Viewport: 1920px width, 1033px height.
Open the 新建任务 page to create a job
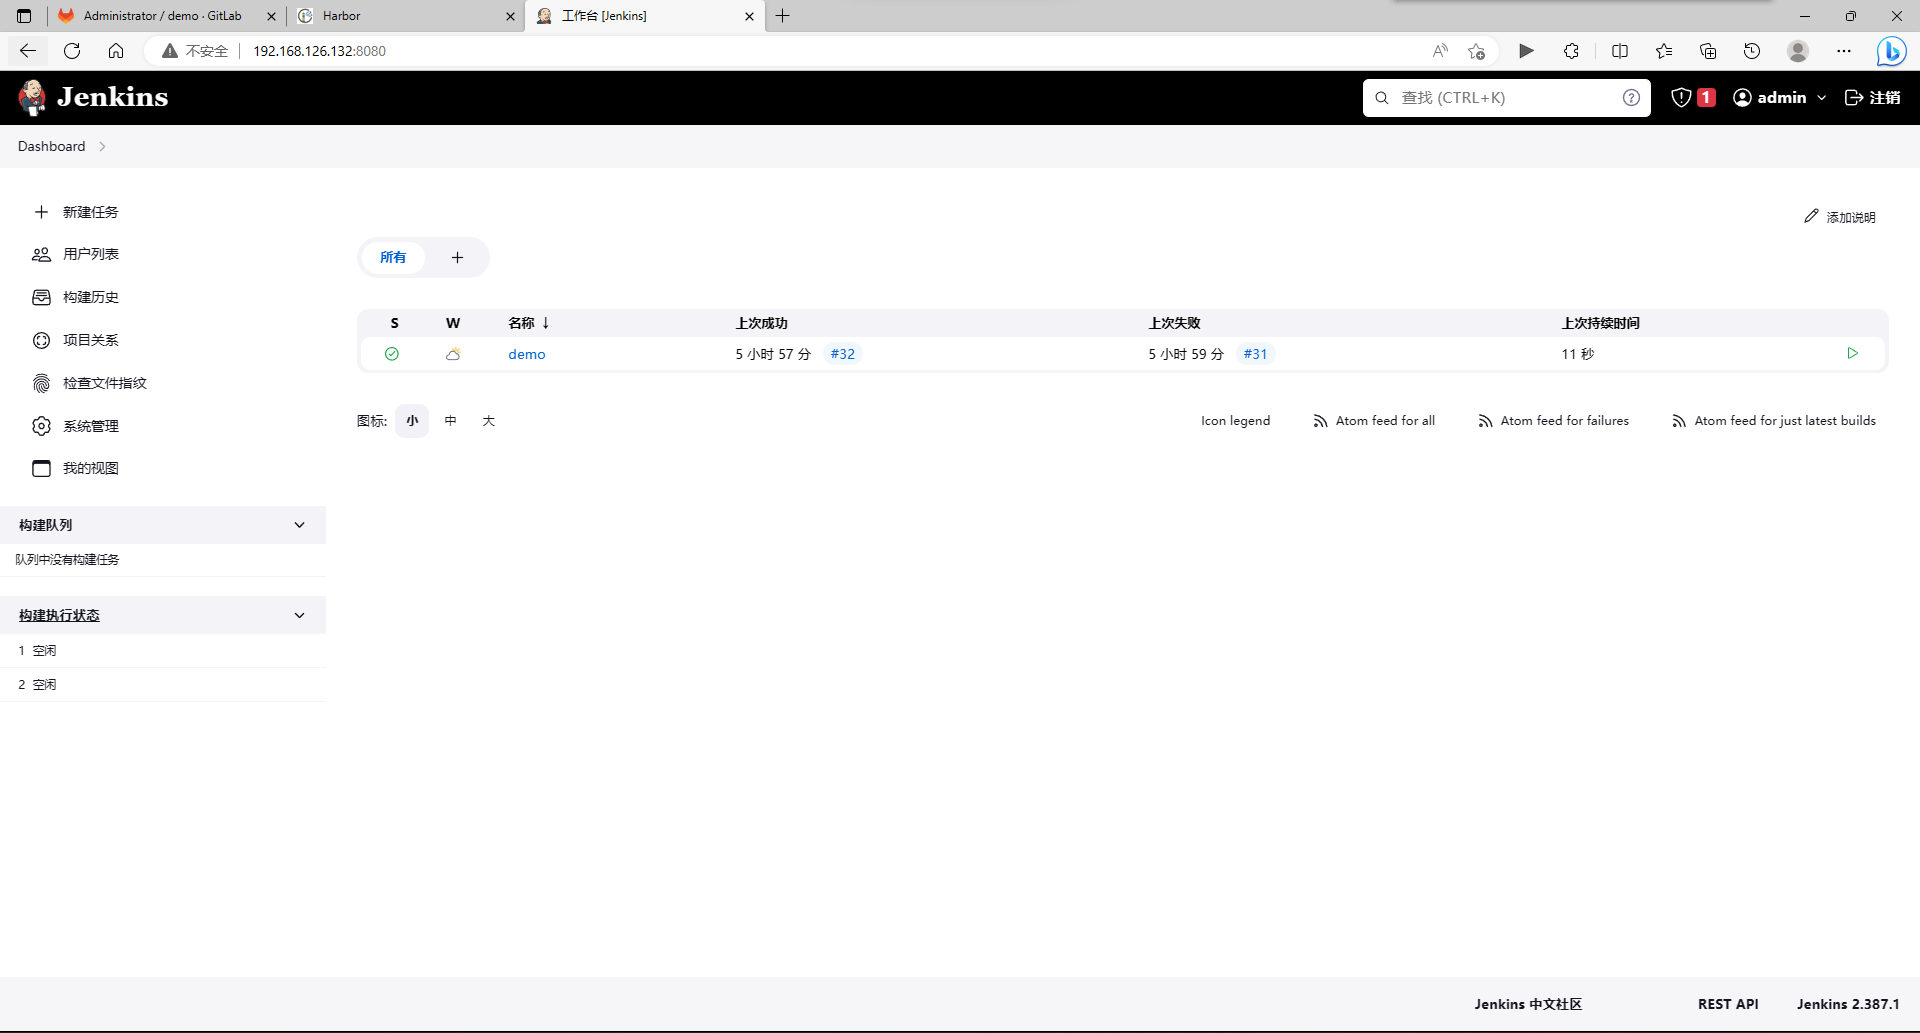click(91, 211)
